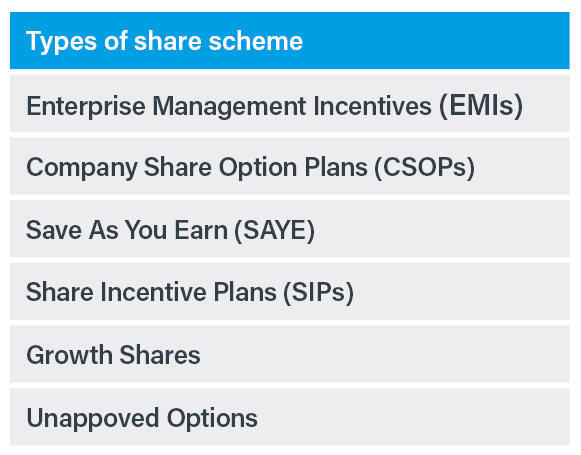Select the Growth Shares row
The height and width of the screenshot is (455, 581).
click(x=290, y=354)
